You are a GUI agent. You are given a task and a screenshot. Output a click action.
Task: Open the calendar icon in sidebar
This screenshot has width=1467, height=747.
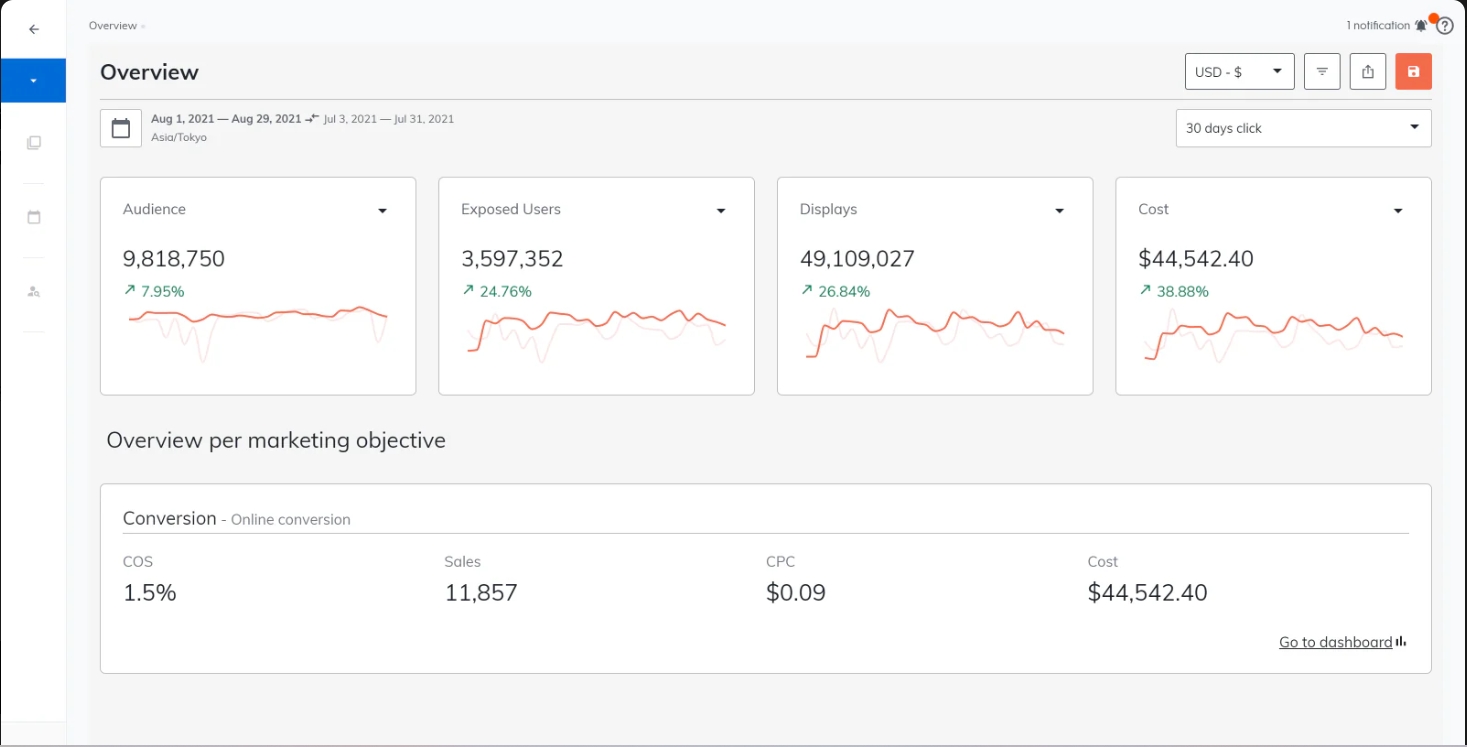(34, 217)
